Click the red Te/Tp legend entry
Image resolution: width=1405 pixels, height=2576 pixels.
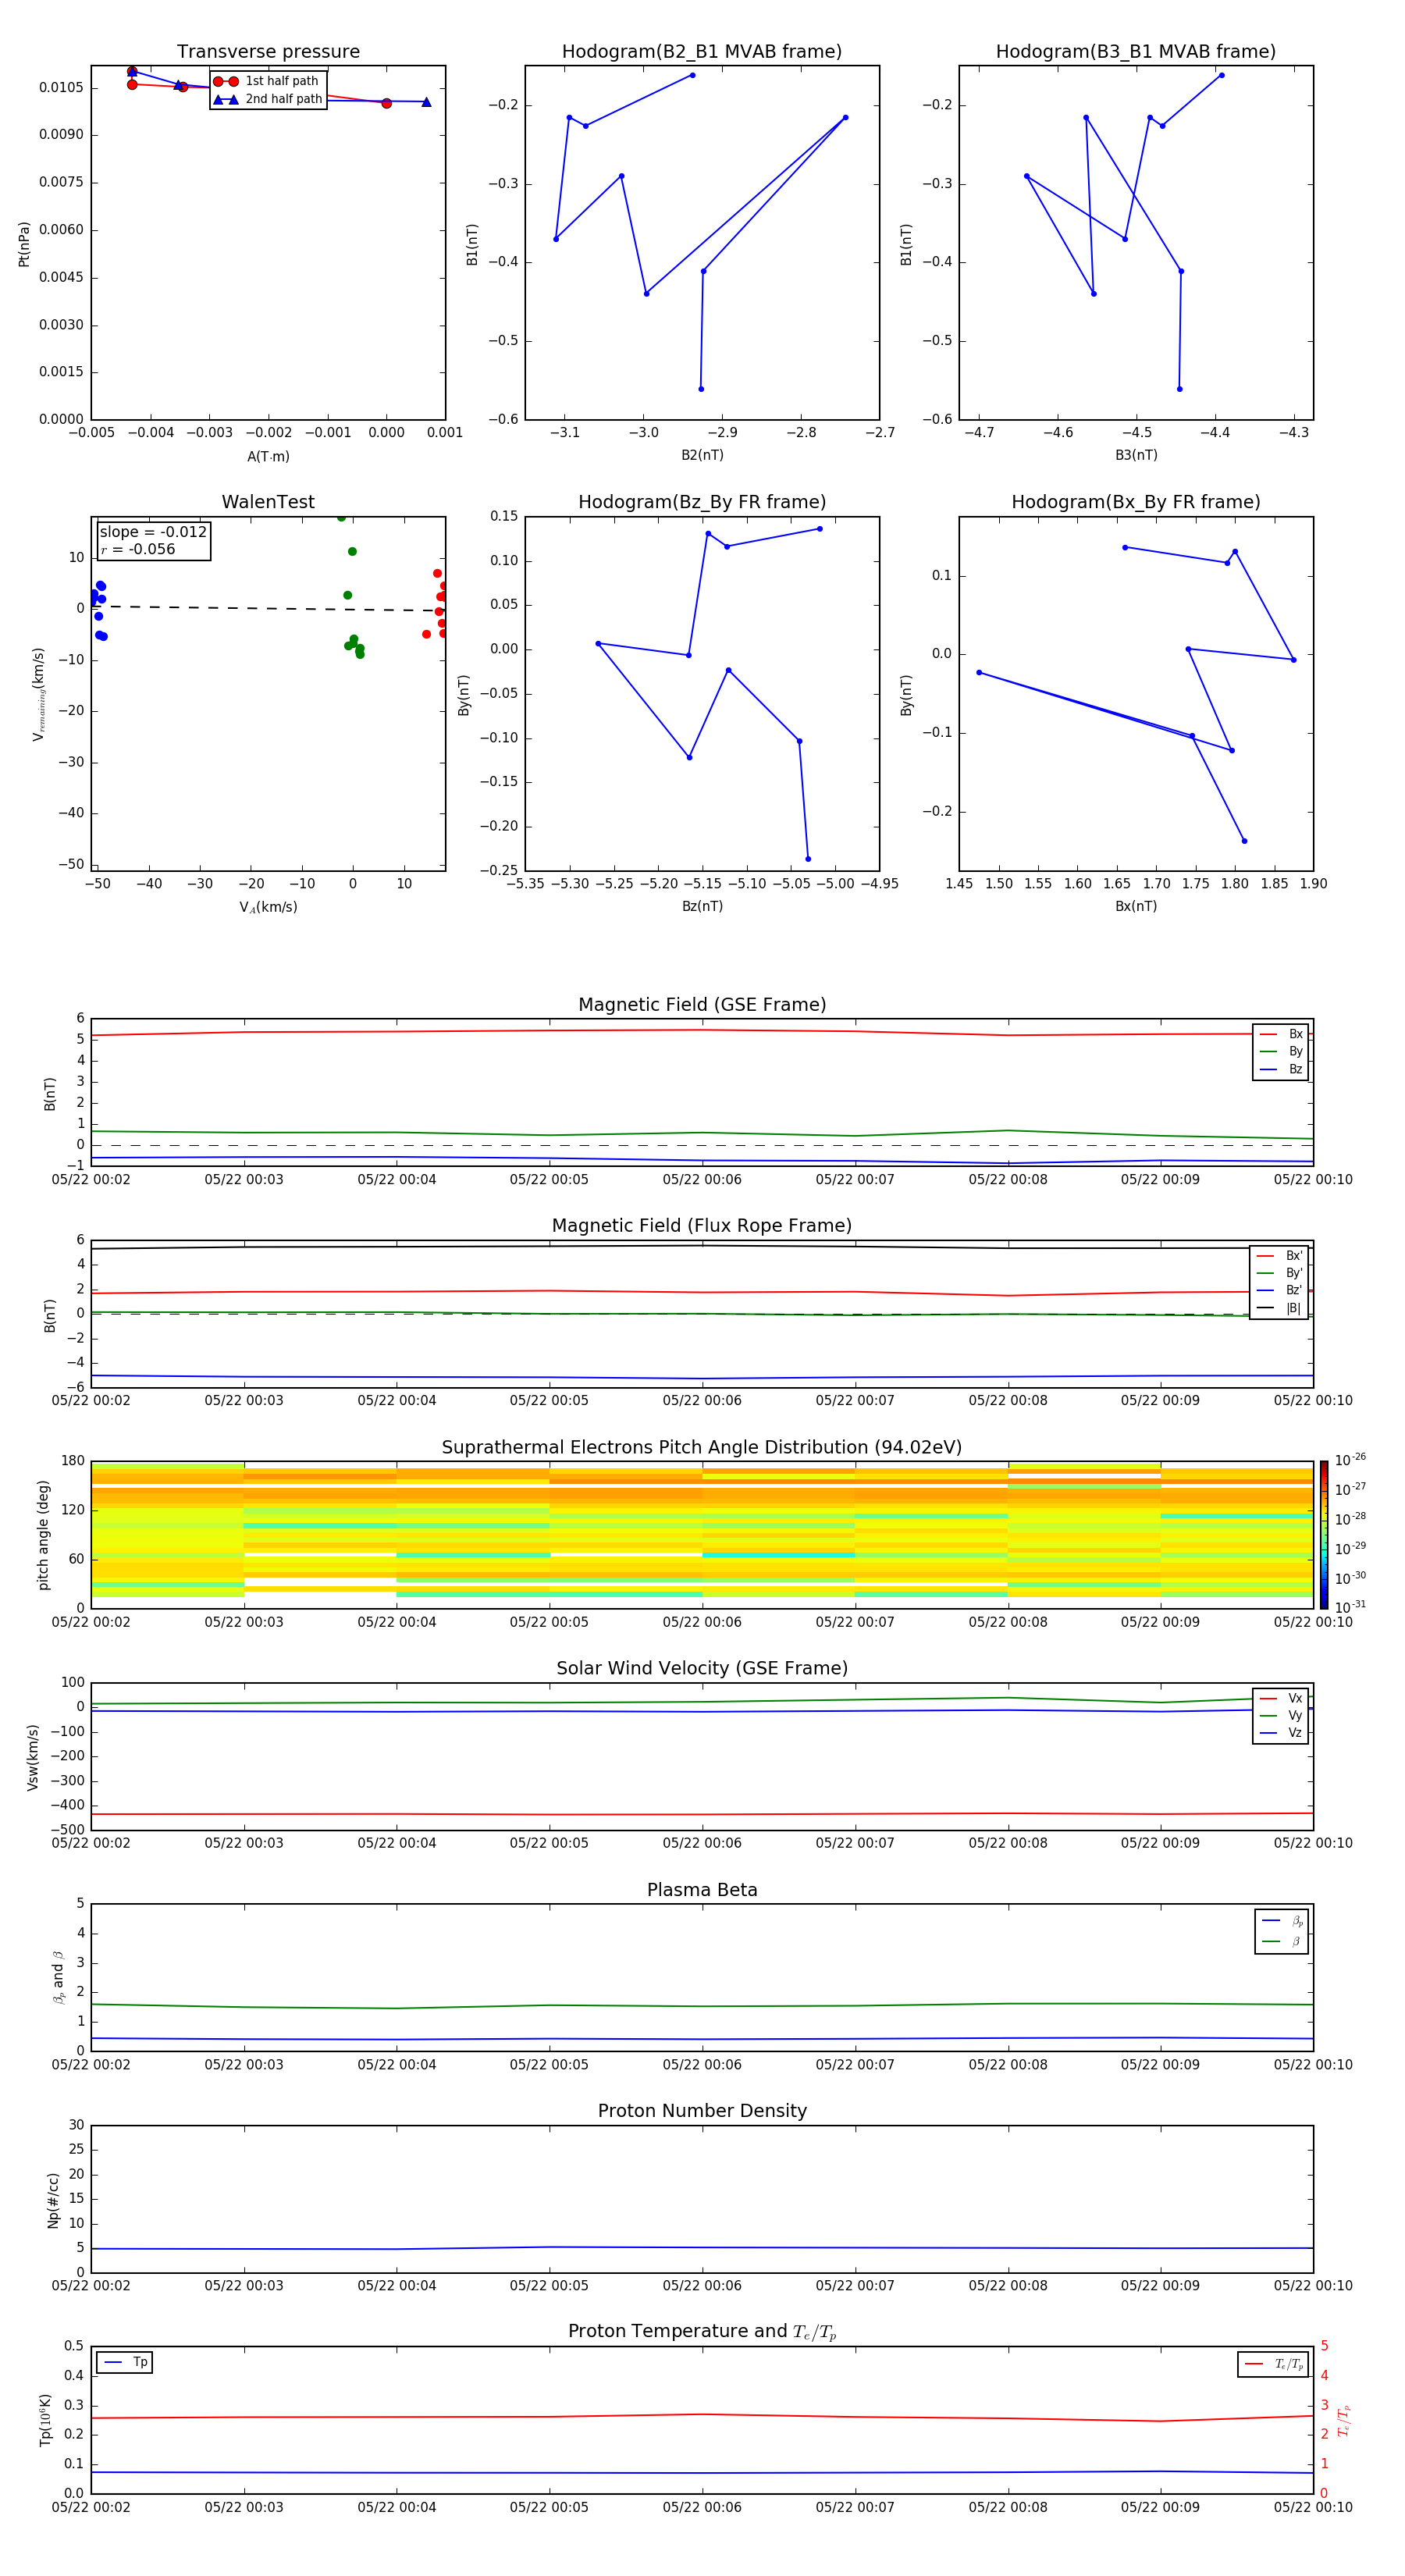(x=1273, y=2364)
